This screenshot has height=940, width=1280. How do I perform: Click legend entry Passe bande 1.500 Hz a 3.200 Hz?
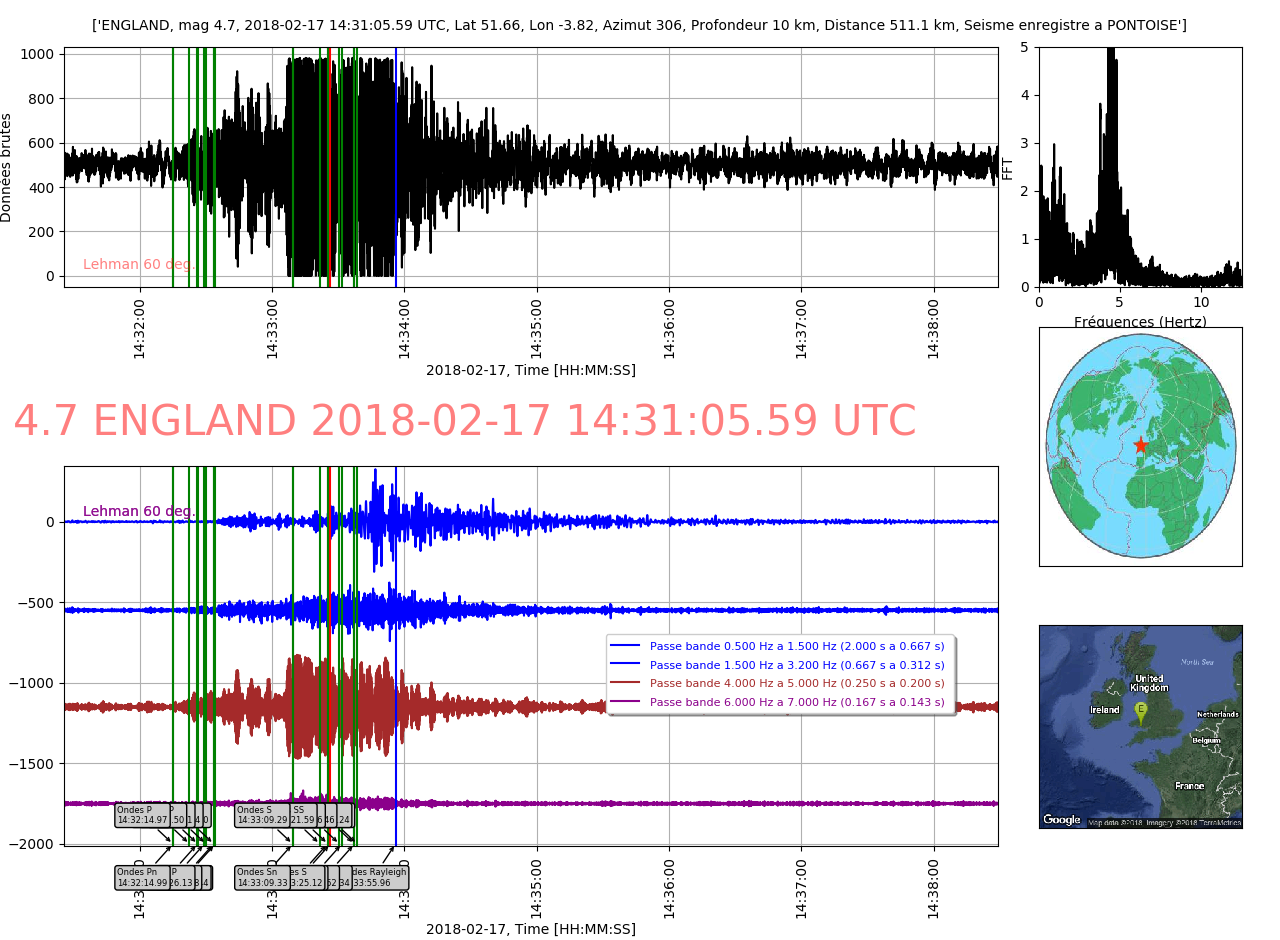click(x=796, y=665)
